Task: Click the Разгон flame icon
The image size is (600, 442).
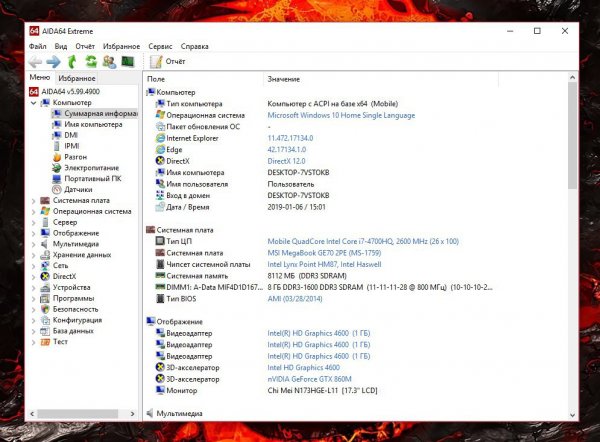Action: [57, 157]
